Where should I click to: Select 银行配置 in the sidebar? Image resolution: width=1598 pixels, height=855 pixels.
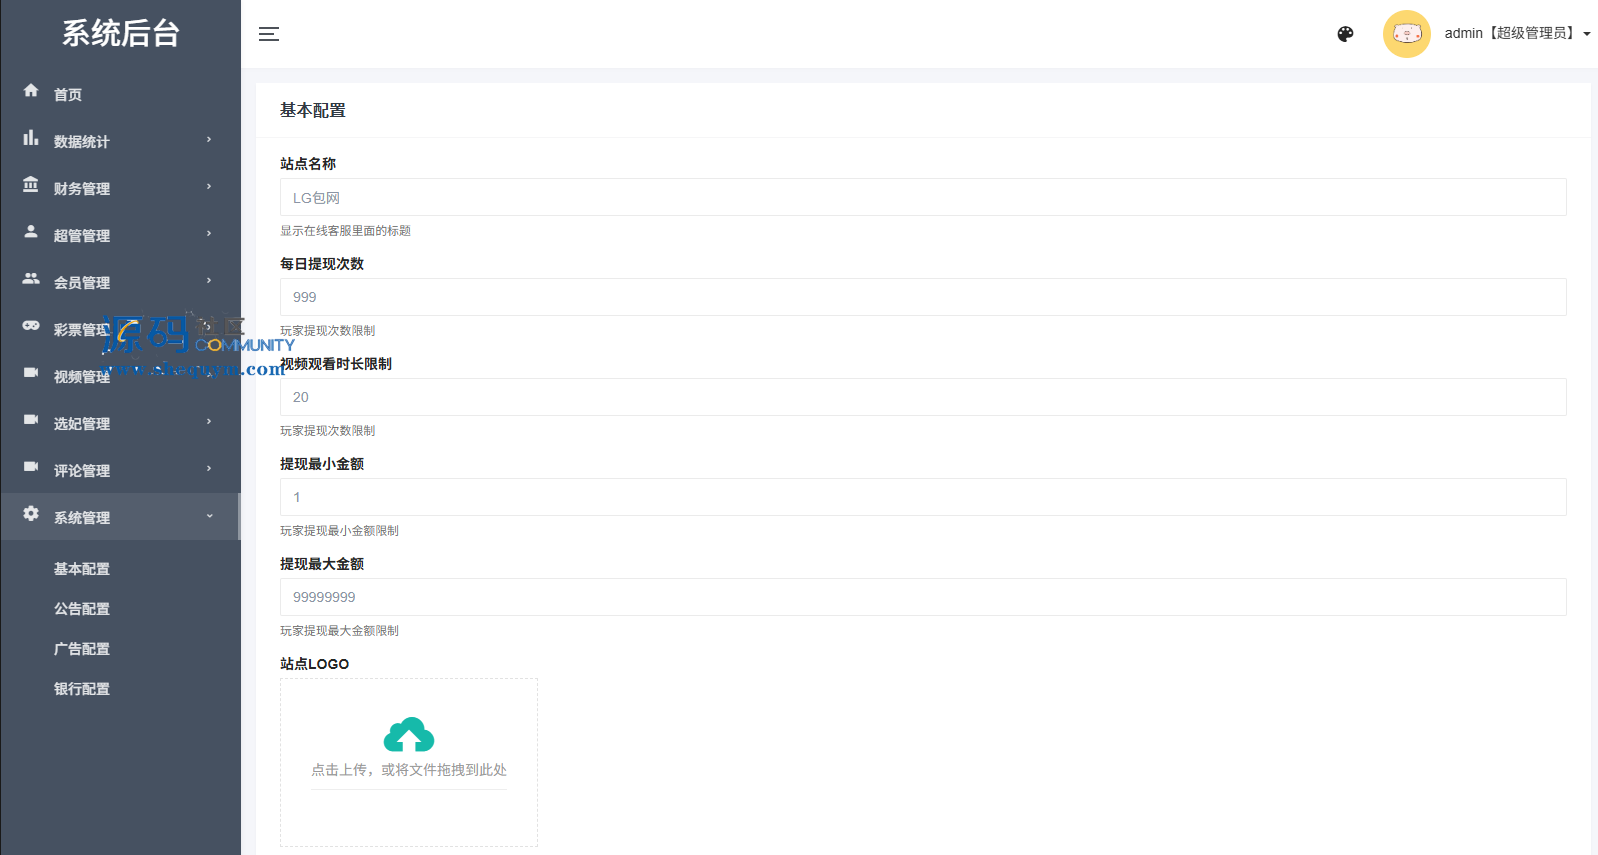tap(82, 689)
